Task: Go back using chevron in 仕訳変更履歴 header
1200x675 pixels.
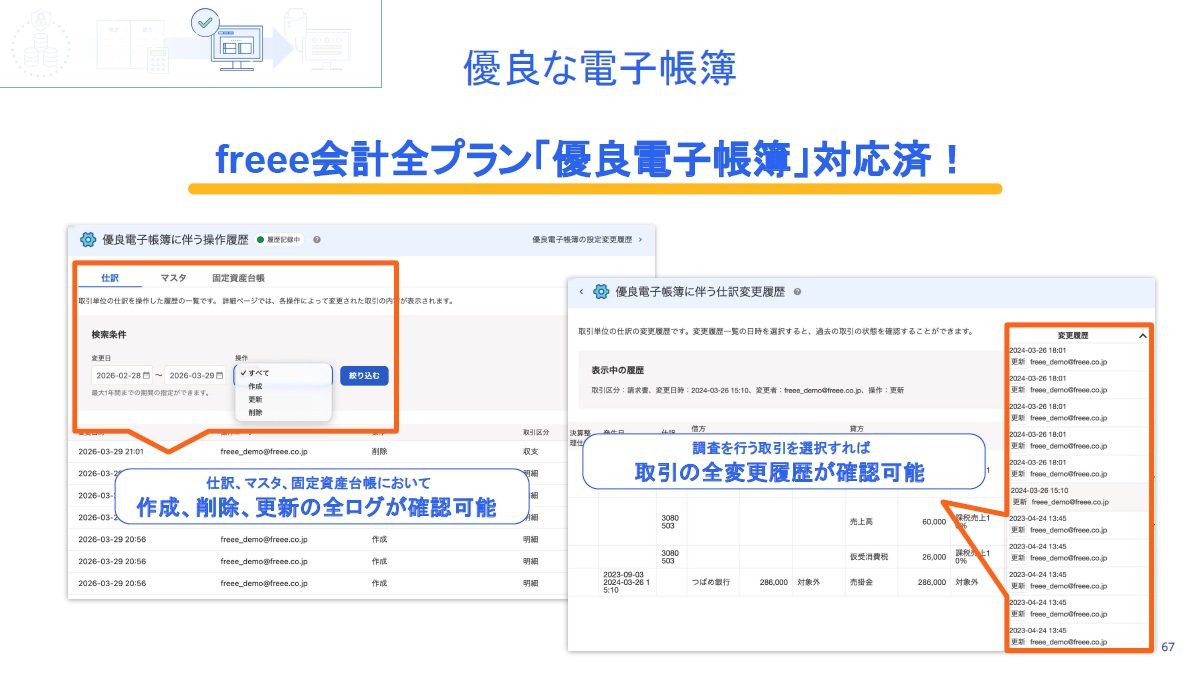Action: [x=582, y=292]
